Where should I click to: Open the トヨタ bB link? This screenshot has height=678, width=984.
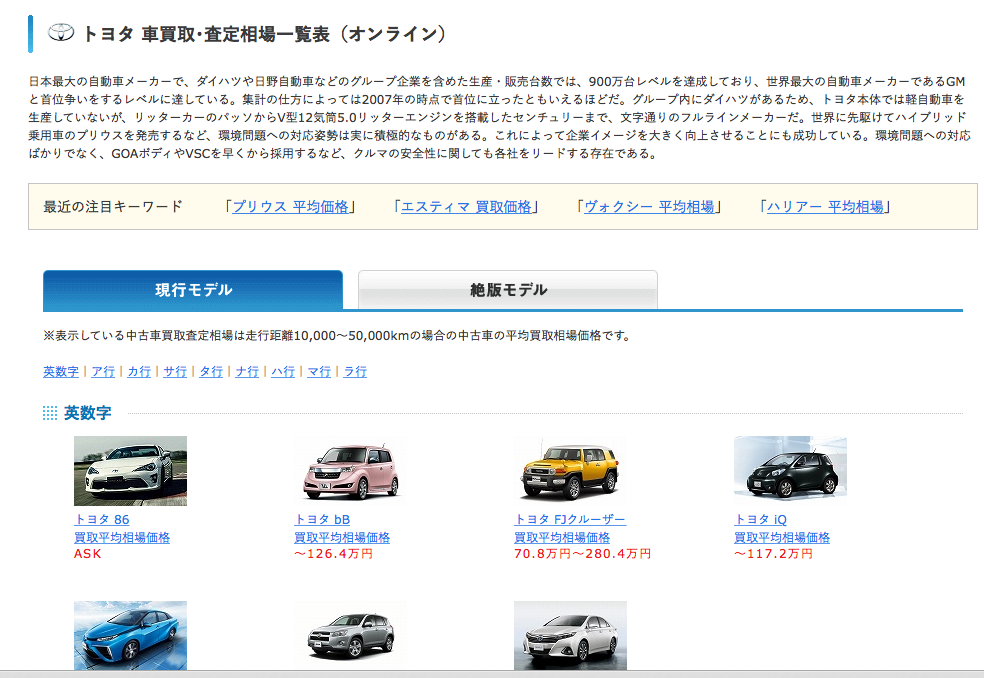point(322,520)
